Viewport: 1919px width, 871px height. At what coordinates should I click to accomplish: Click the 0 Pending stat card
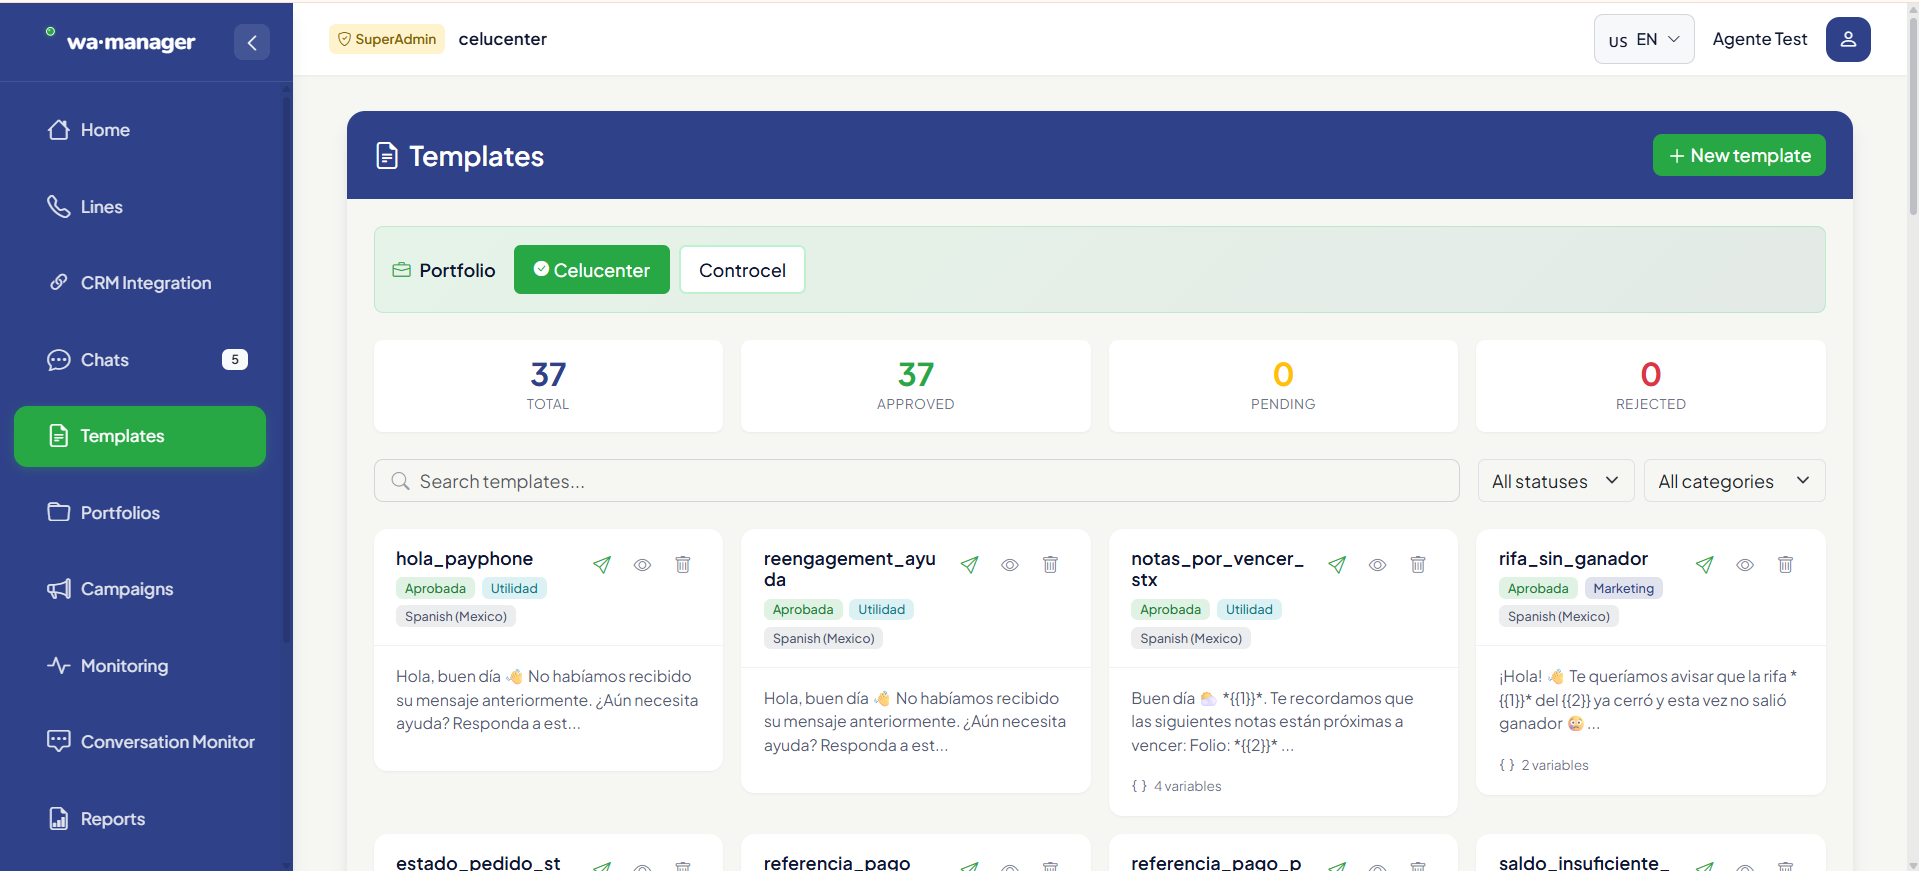(1283, 386)
